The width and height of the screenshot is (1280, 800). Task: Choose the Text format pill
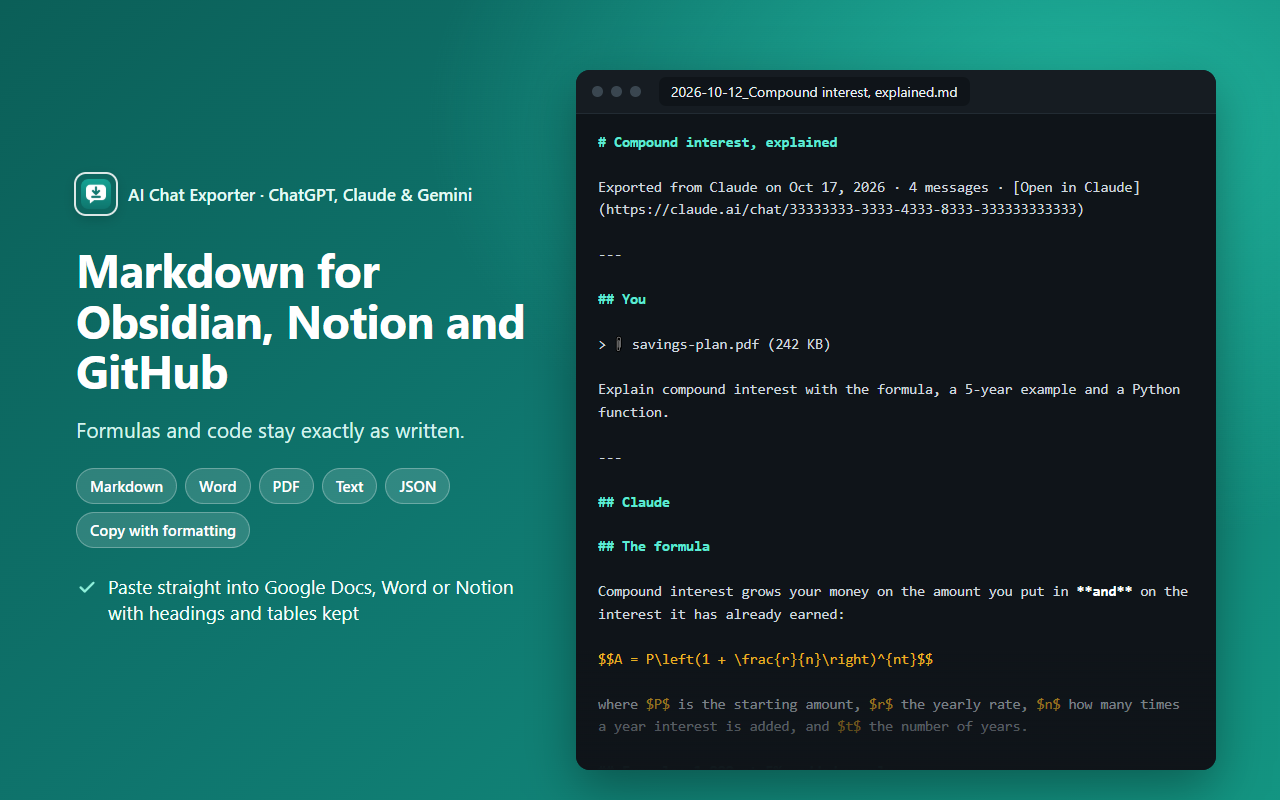tap(350, 486)
